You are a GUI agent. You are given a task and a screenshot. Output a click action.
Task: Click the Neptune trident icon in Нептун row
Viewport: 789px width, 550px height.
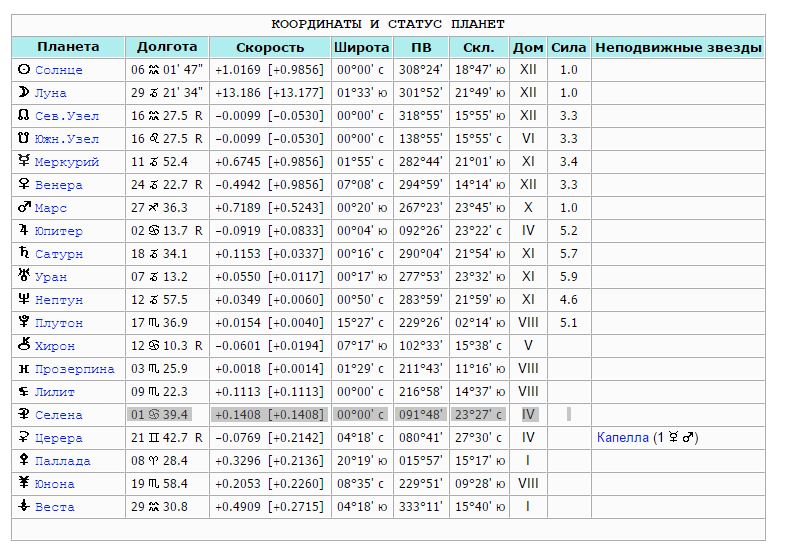point(24,300)
